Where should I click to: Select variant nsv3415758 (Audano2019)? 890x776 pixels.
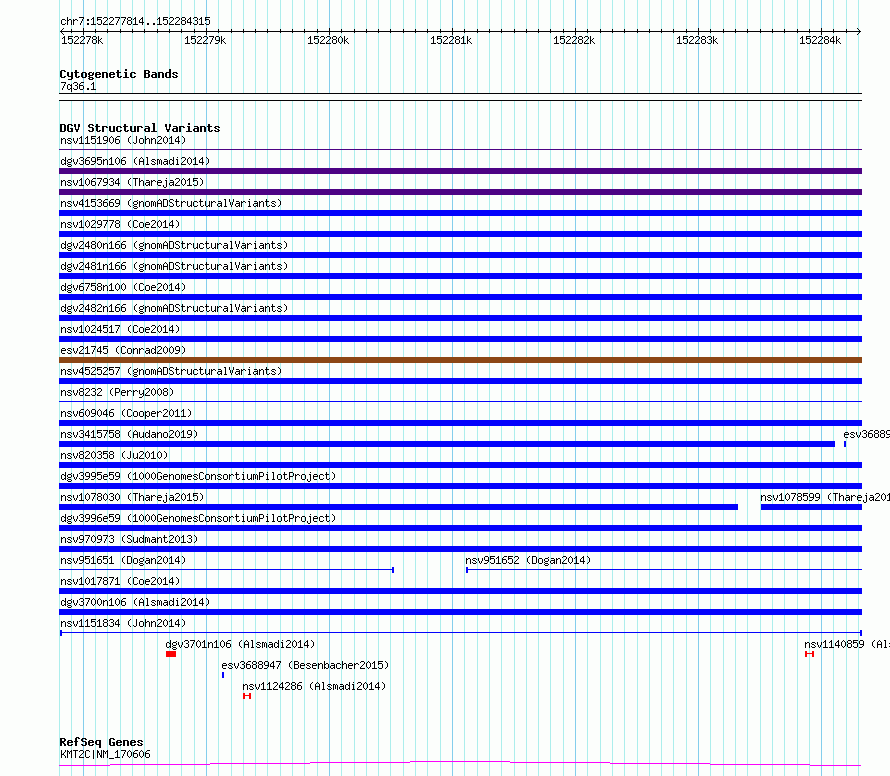click(x=129, y=434)
